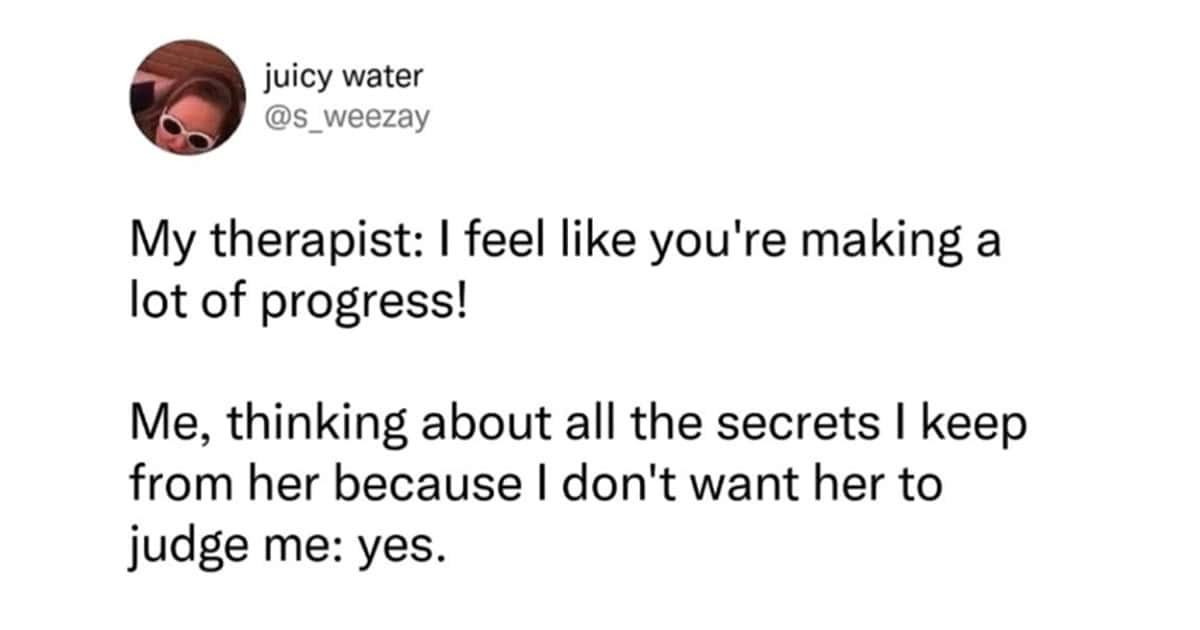Image resolution: width=1200 pixels, height=630 pixels.
Task: Click the word "Me," starting second paragraph
Action: pyautogui.click(x=162, y=428)
